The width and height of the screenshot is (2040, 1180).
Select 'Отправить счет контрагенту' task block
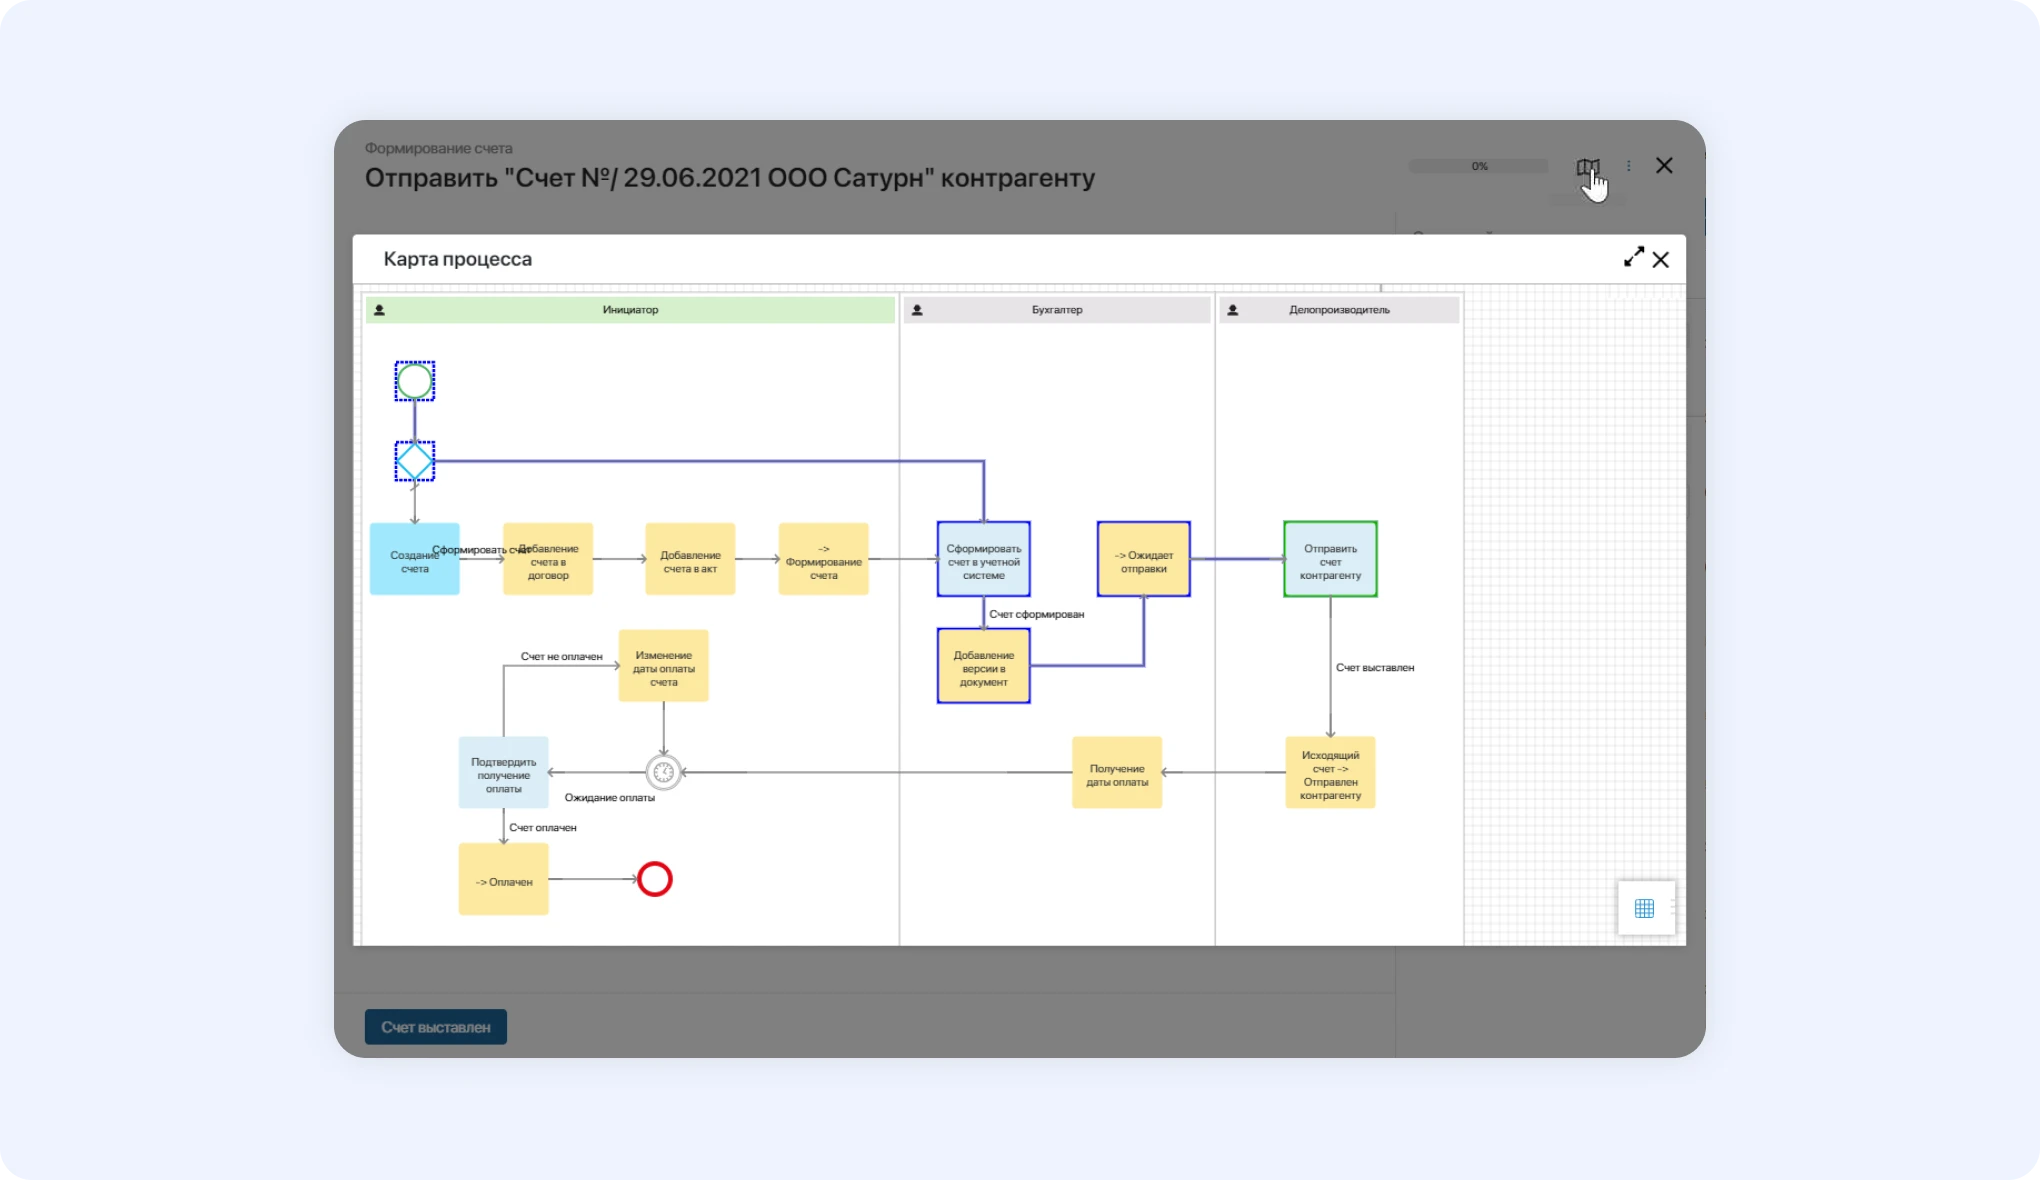(1330, 560)
